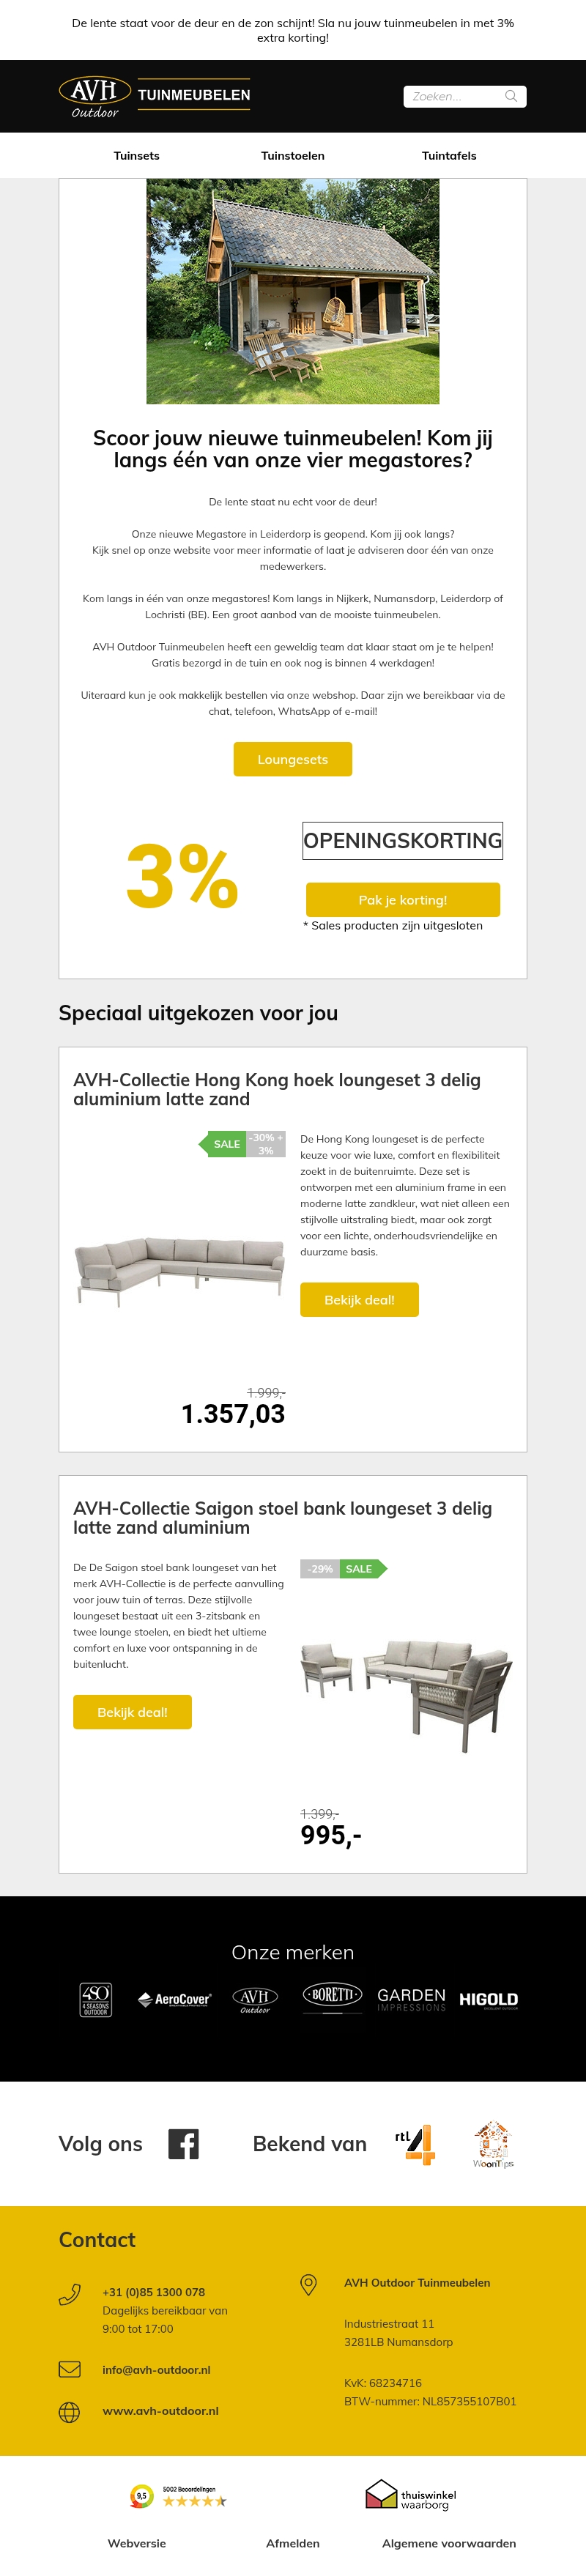Click the 4 Seasons Outdoor brand logo
This screenshot has height=2576, width=586.
pyautogui.click(x=96, y=2000)
